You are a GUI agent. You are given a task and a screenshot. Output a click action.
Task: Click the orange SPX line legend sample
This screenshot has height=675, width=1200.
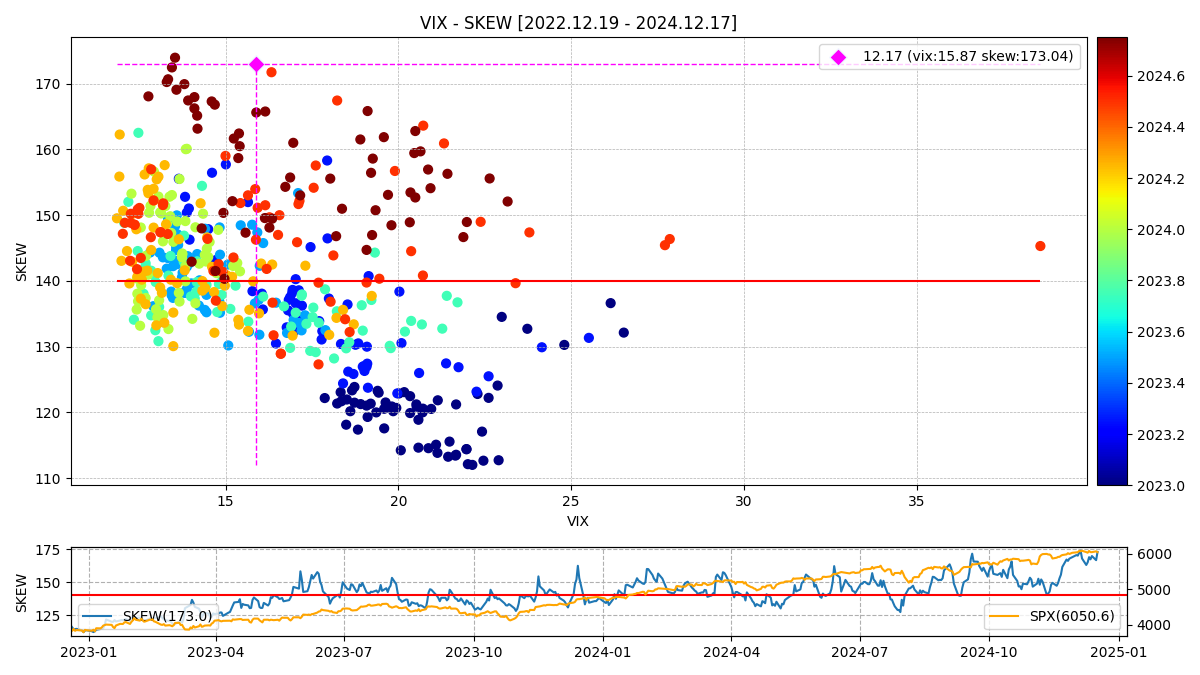1006,616
